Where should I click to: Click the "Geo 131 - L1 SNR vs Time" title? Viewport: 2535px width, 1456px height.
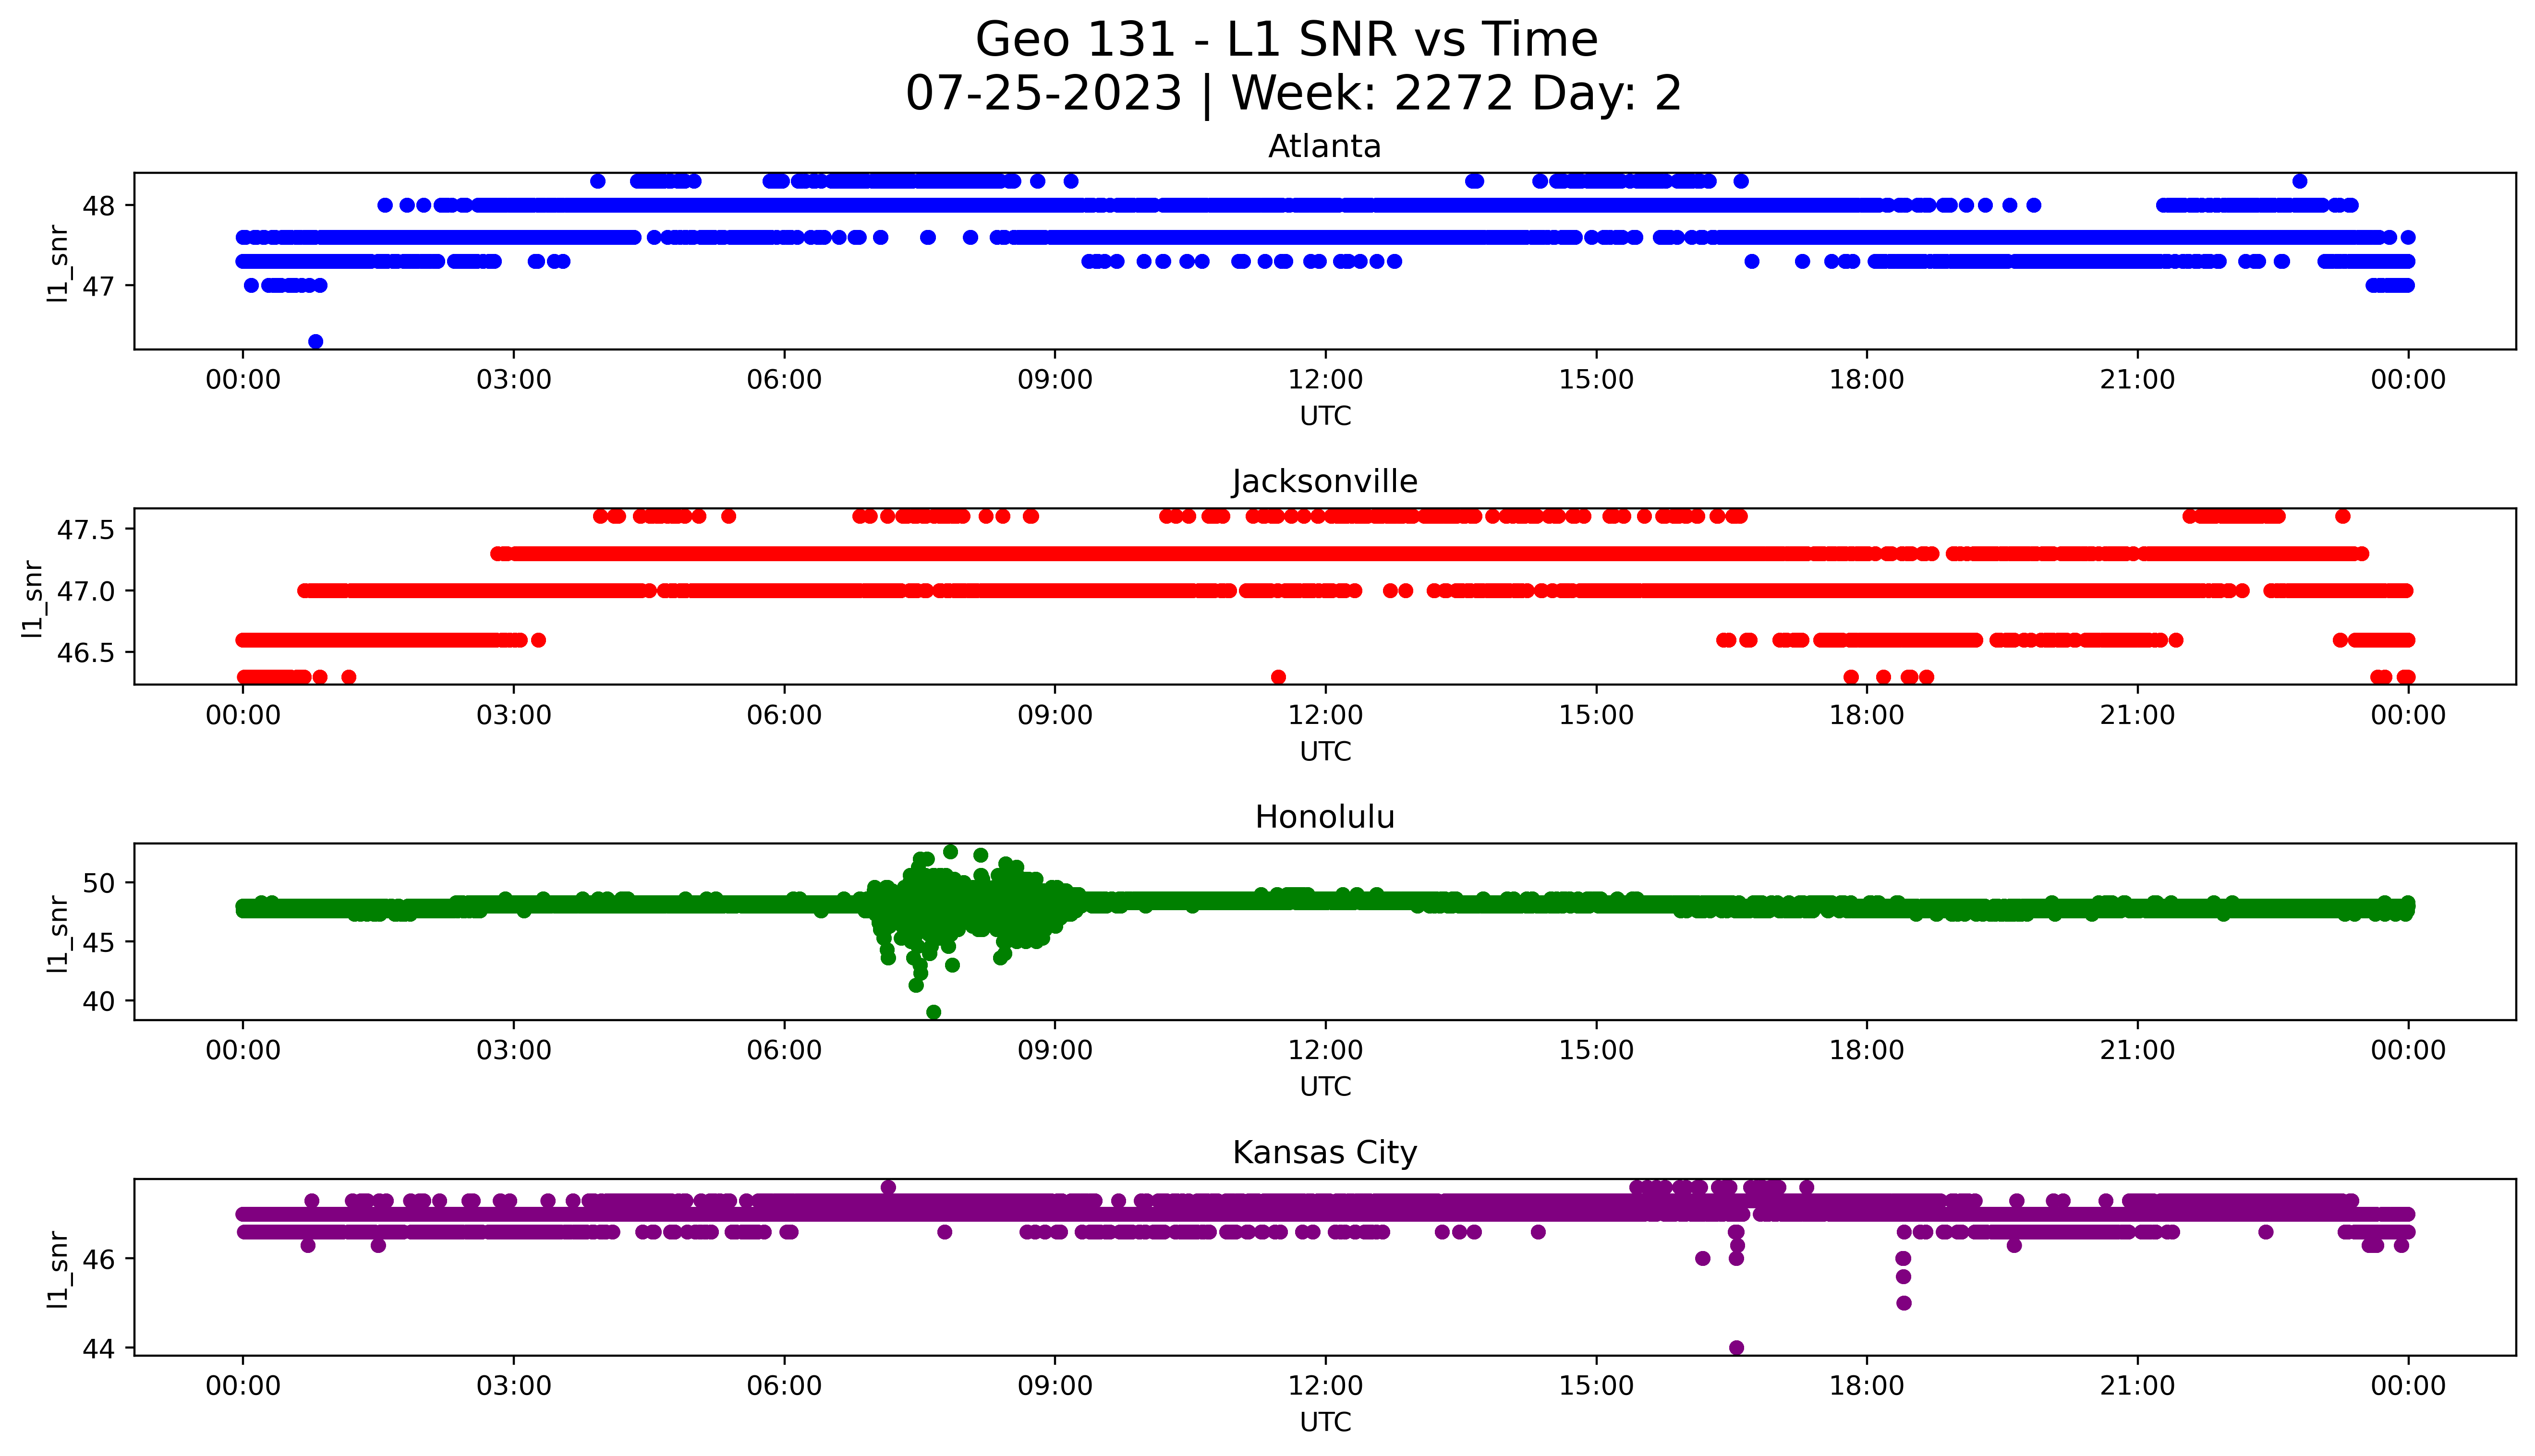coord(1286,40)
